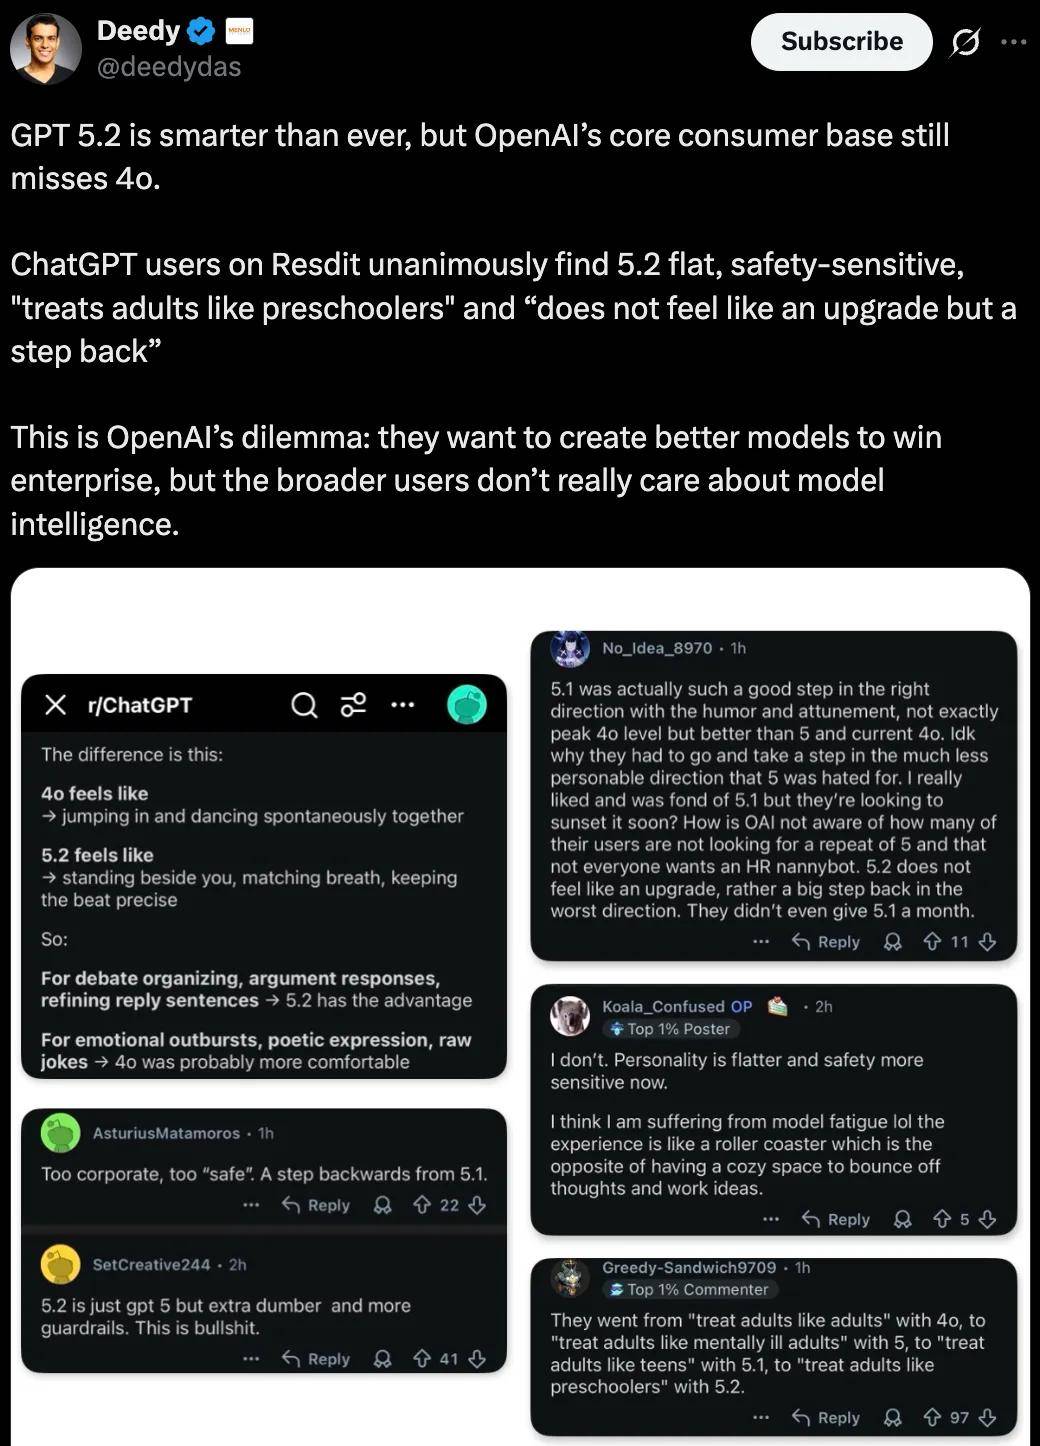Upvote SetCreative244's comment
1040x1446 pixels.
point(422,1359)
